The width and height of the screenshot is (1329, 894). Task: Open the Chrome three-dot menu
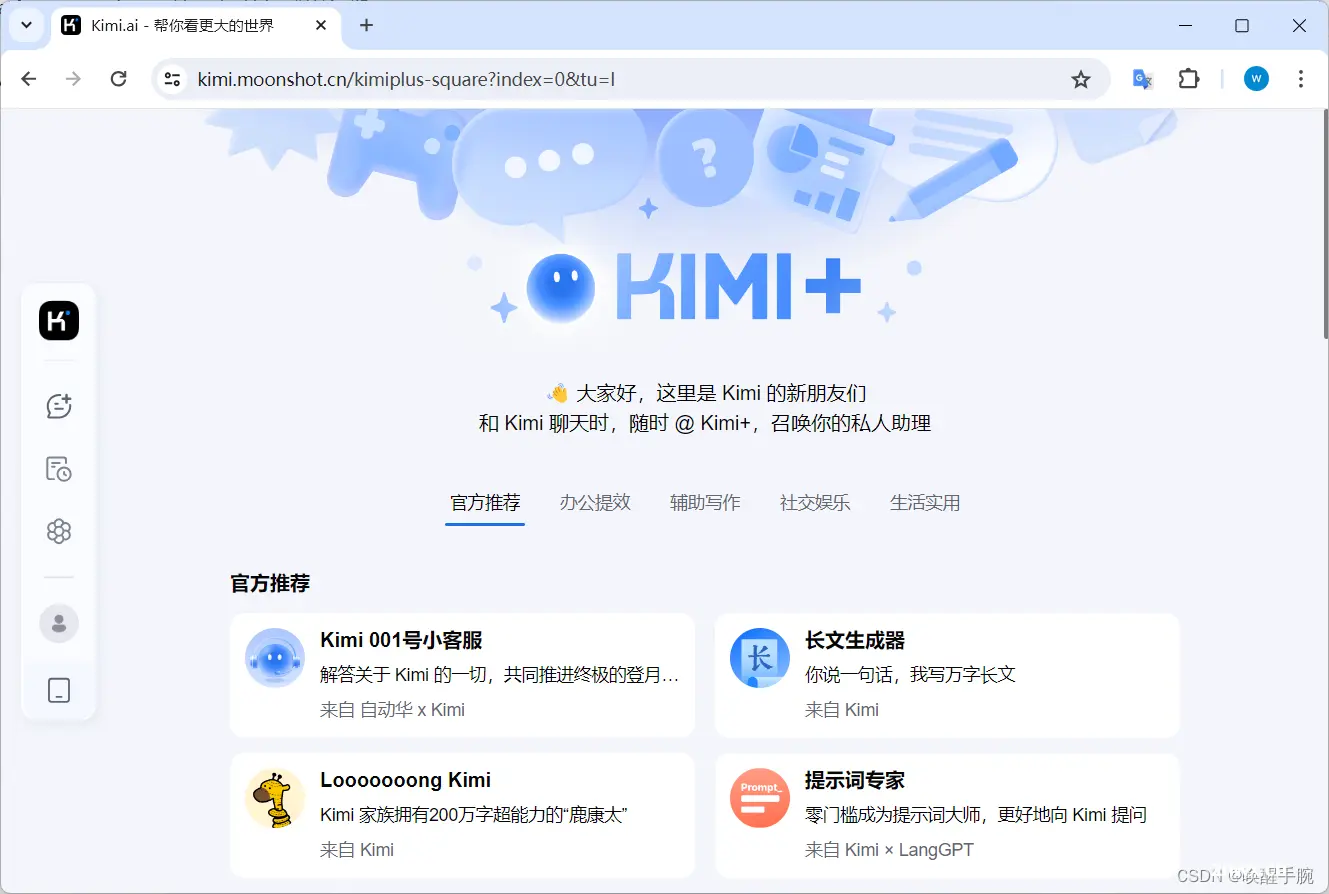(1301, 79)
